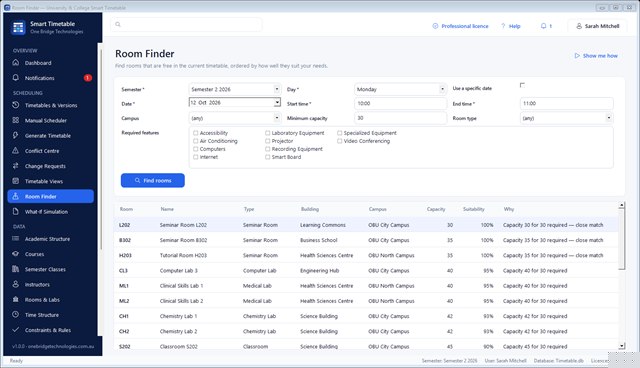Click the Manual Scheduler grid icon
This screenshot has width=640, height=368.
coord(16,120)
